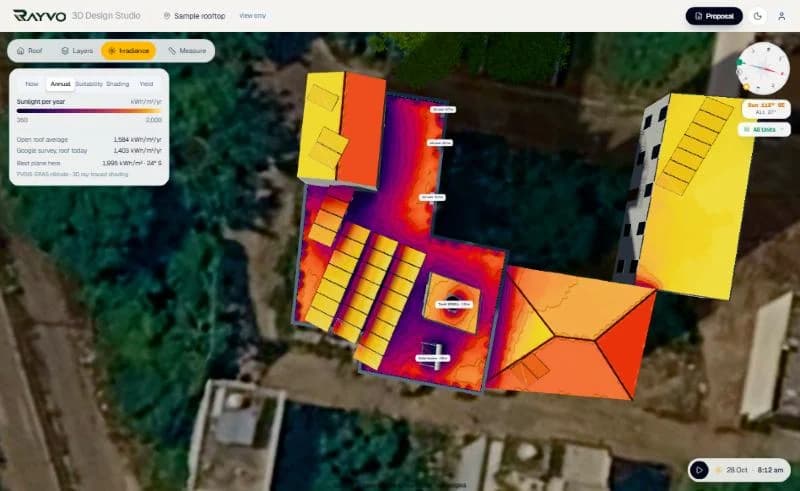800x491 pixels.
Task: Switch to the Layers toolbar tab
Action: click(x=77, y=51)
